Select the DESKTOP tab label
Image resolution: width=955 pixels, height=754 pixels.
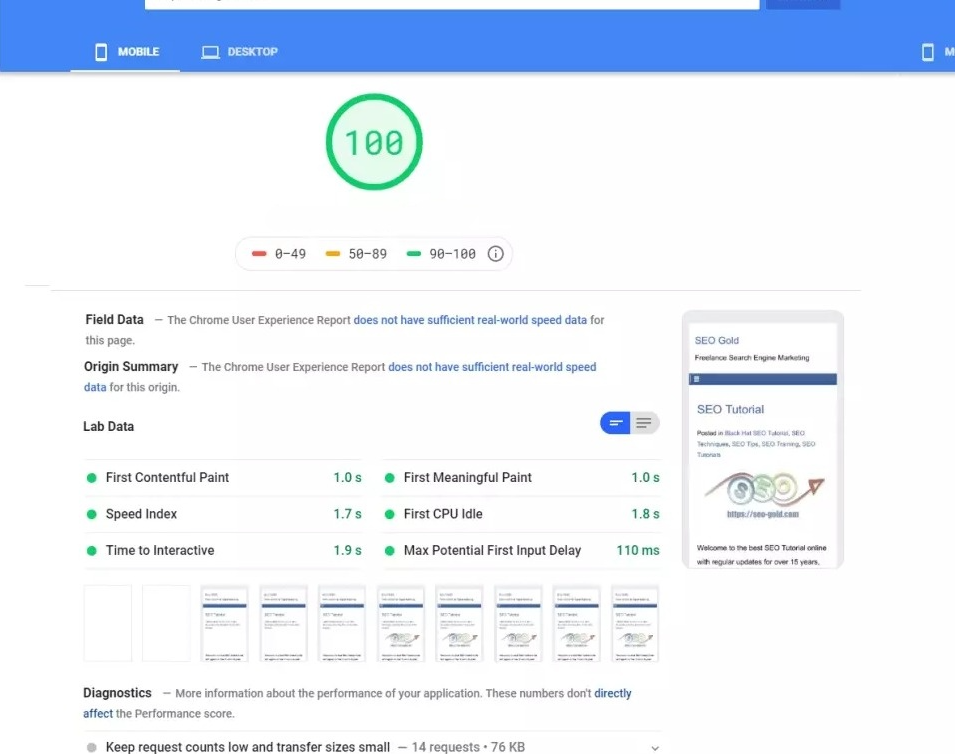click(252, 52)
